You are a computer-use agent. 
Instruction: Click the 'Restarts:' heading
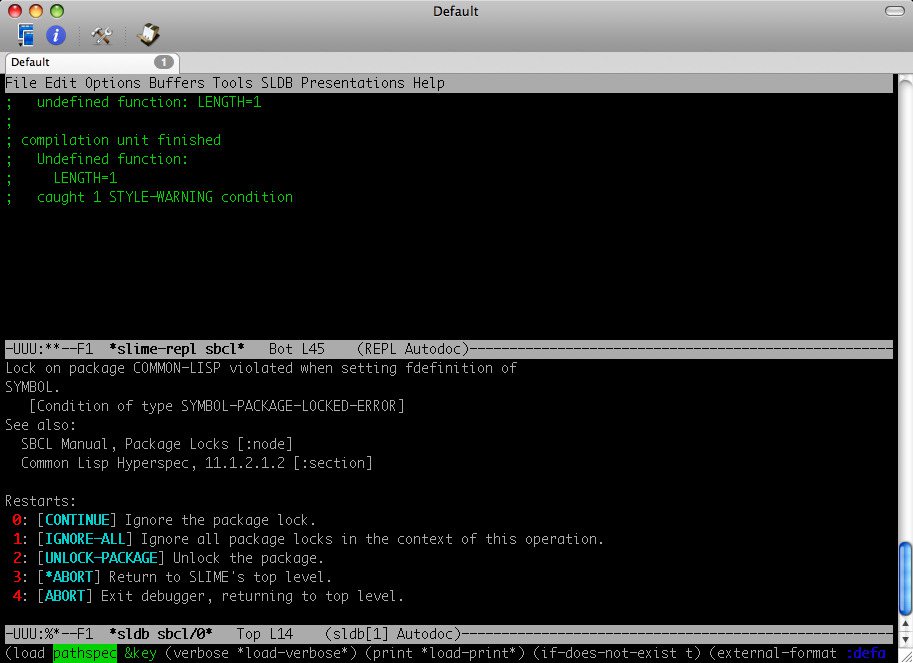point(41,501)
